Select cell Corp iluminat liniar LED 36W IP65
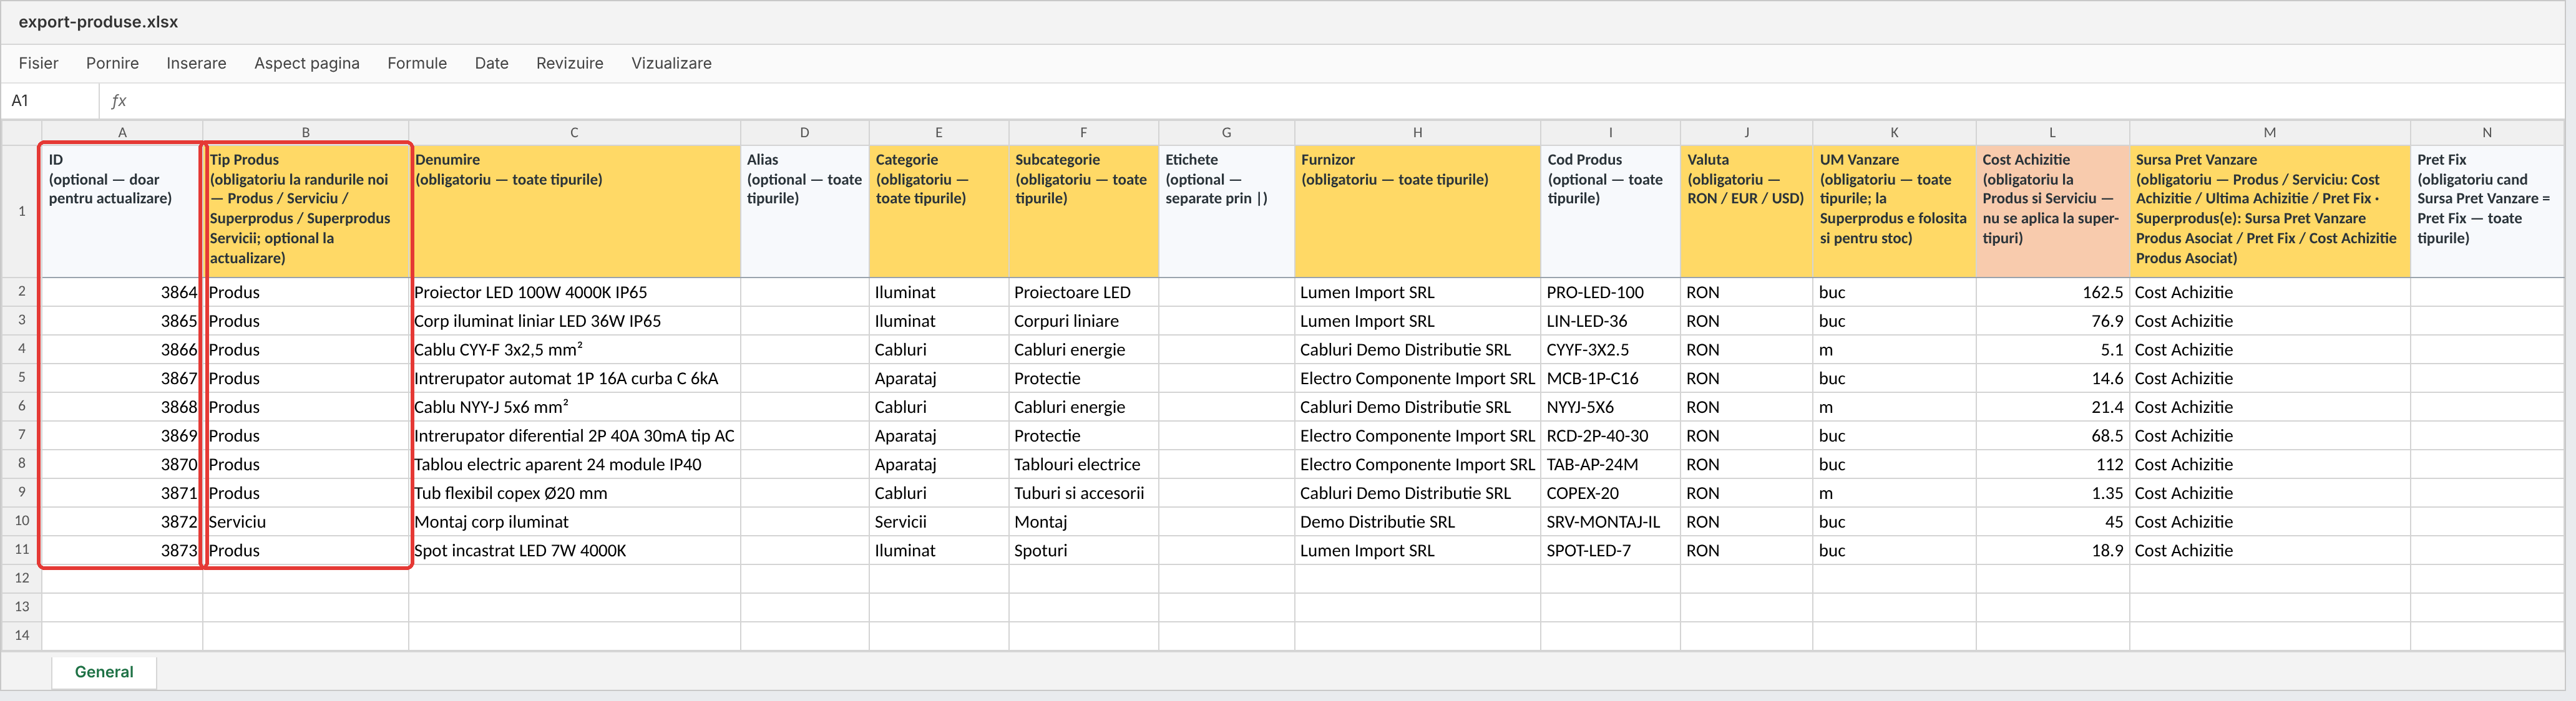The width and height of the screenshot is (2576, 701). [574, 321]
